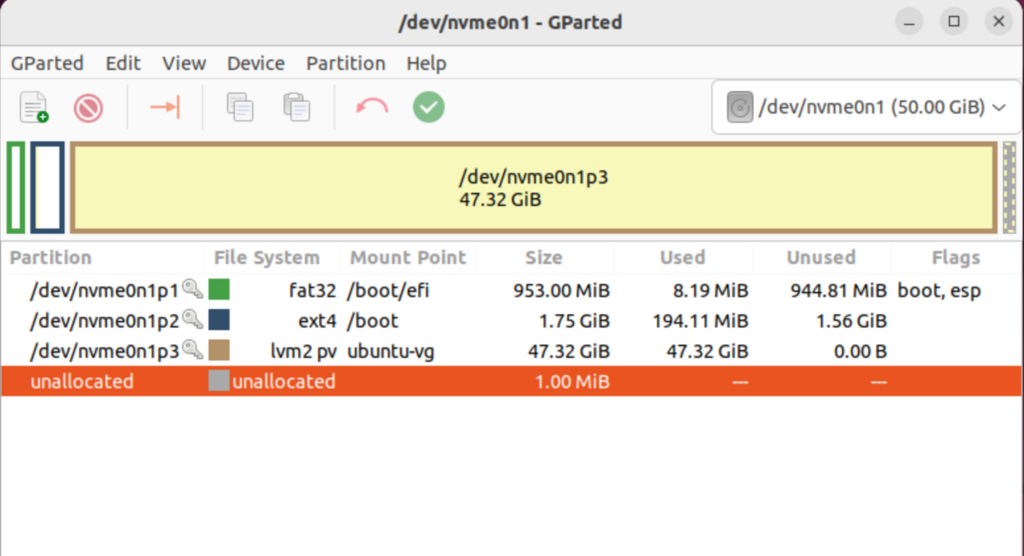Viewport: 1024px width, 556px height.
Task: Click the Delete partition toolbar icon
Action: pos(88,107)
